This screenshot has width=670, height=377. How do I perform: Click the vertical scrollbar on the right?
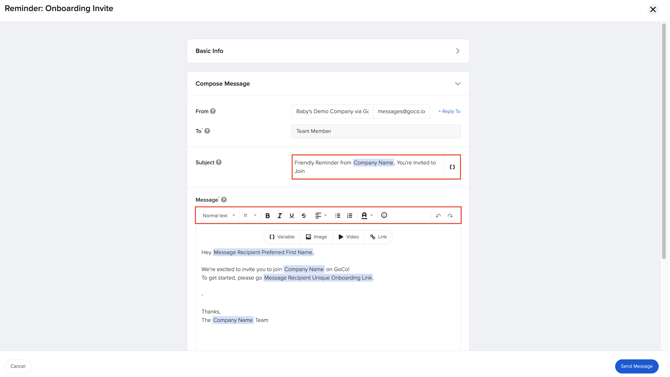pos(664,141)
